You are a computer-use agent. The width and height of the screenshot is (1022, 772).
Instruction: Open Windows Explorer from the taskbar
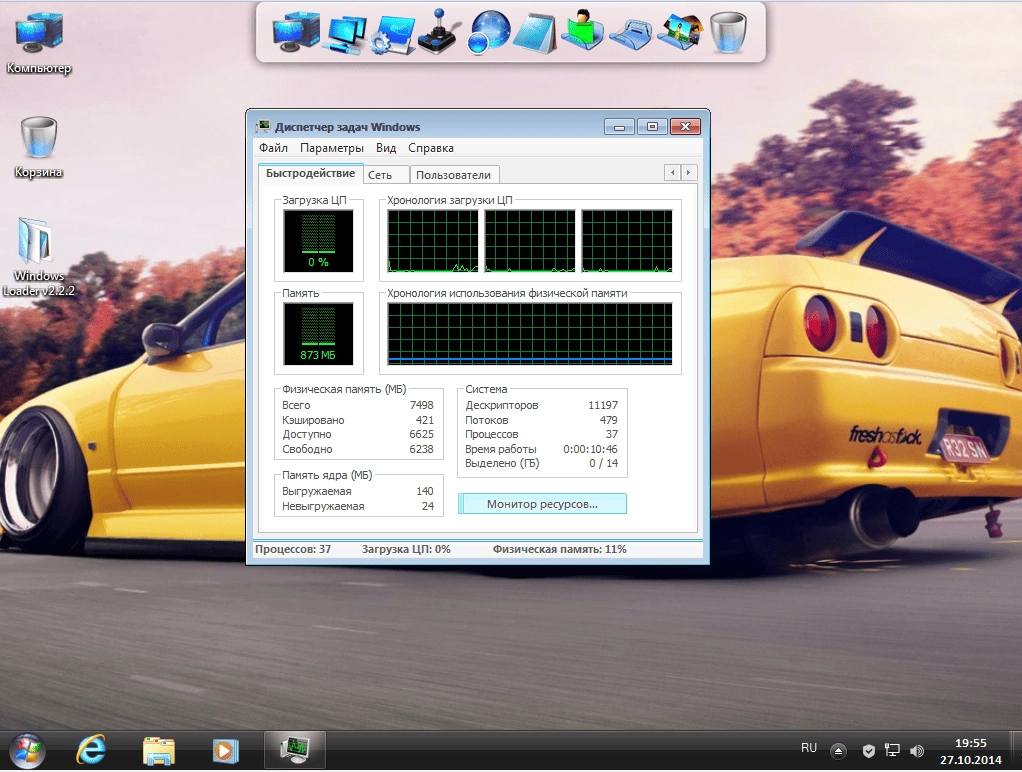tap(159, 750)
